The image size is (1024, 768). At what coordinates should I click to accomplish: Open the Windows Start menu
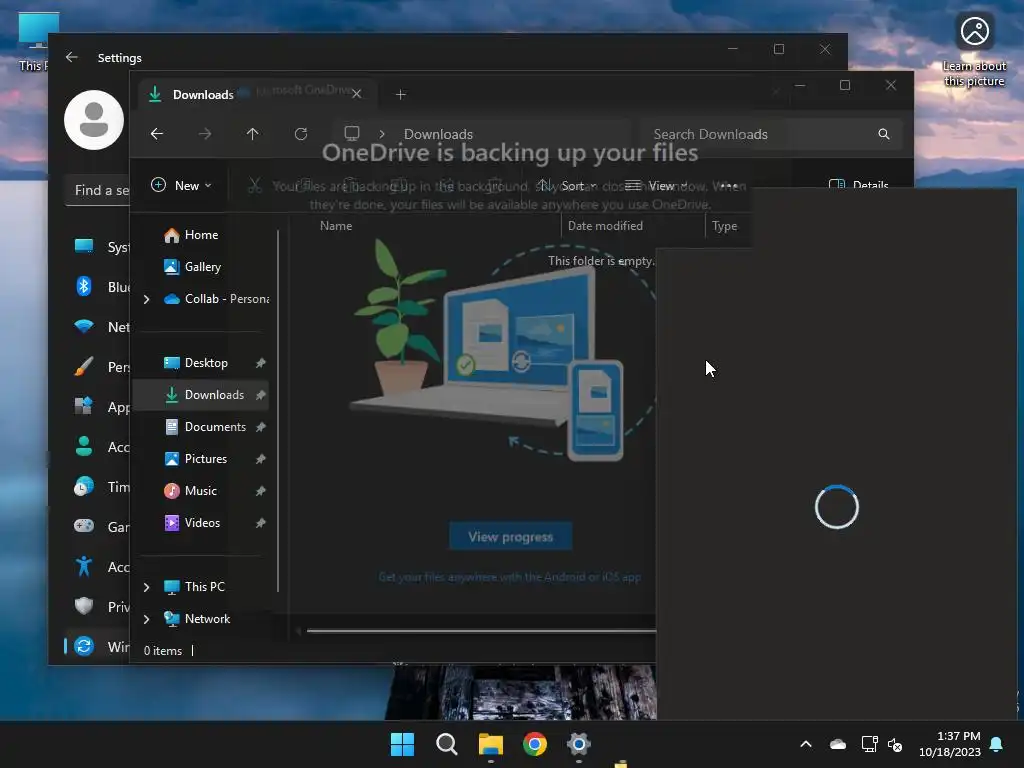(x=402, y=744)
